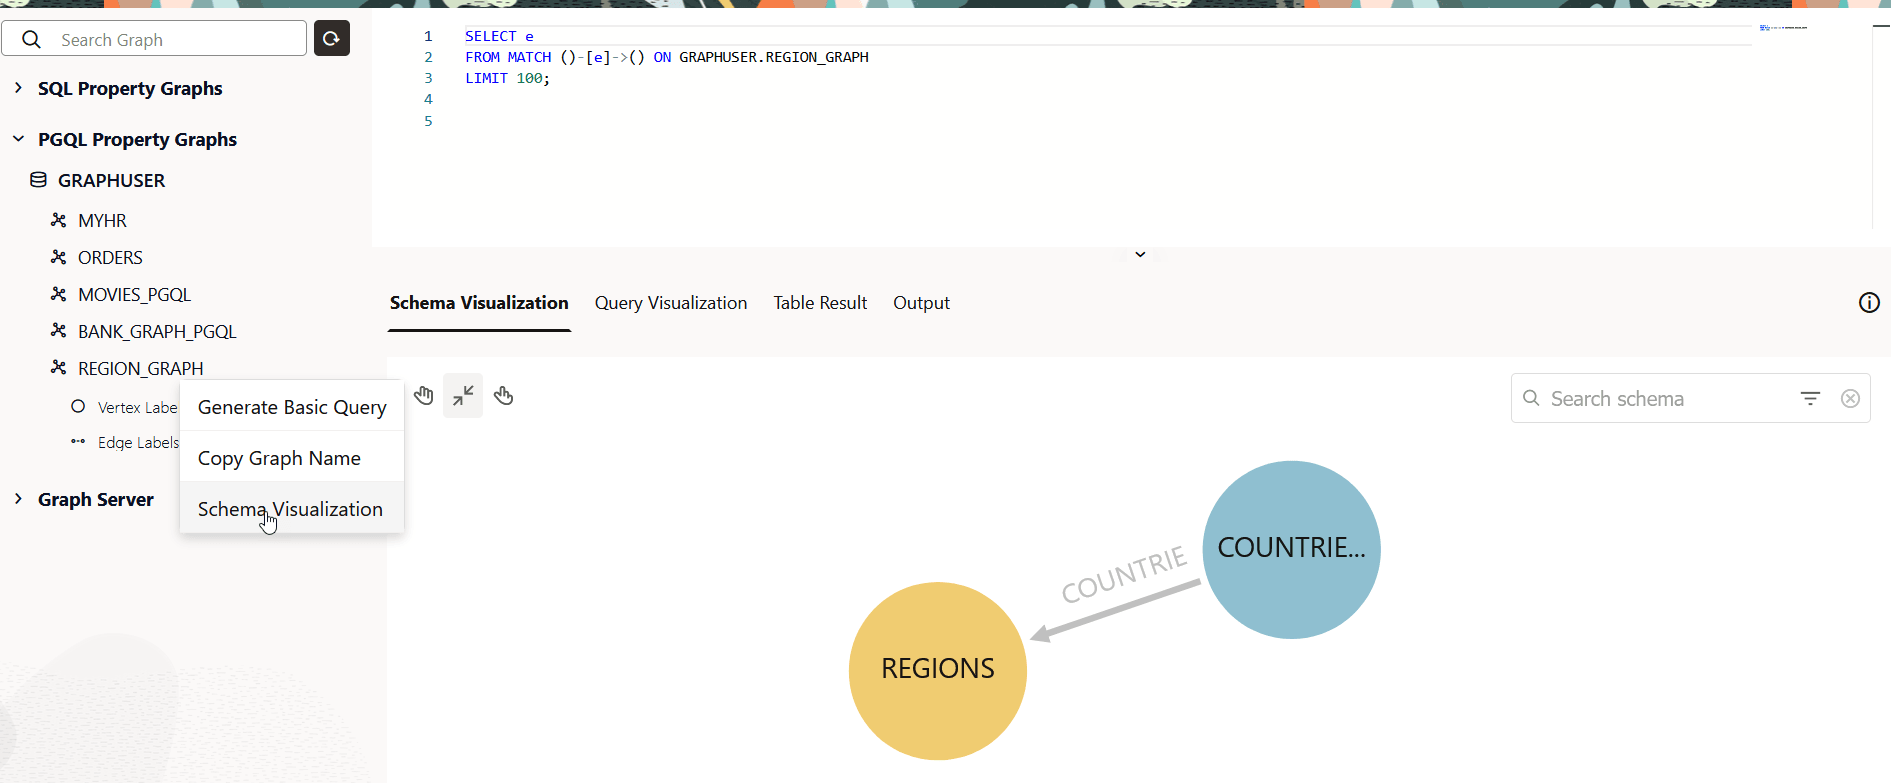Select the MOVIES_PGQL graph

134,294
